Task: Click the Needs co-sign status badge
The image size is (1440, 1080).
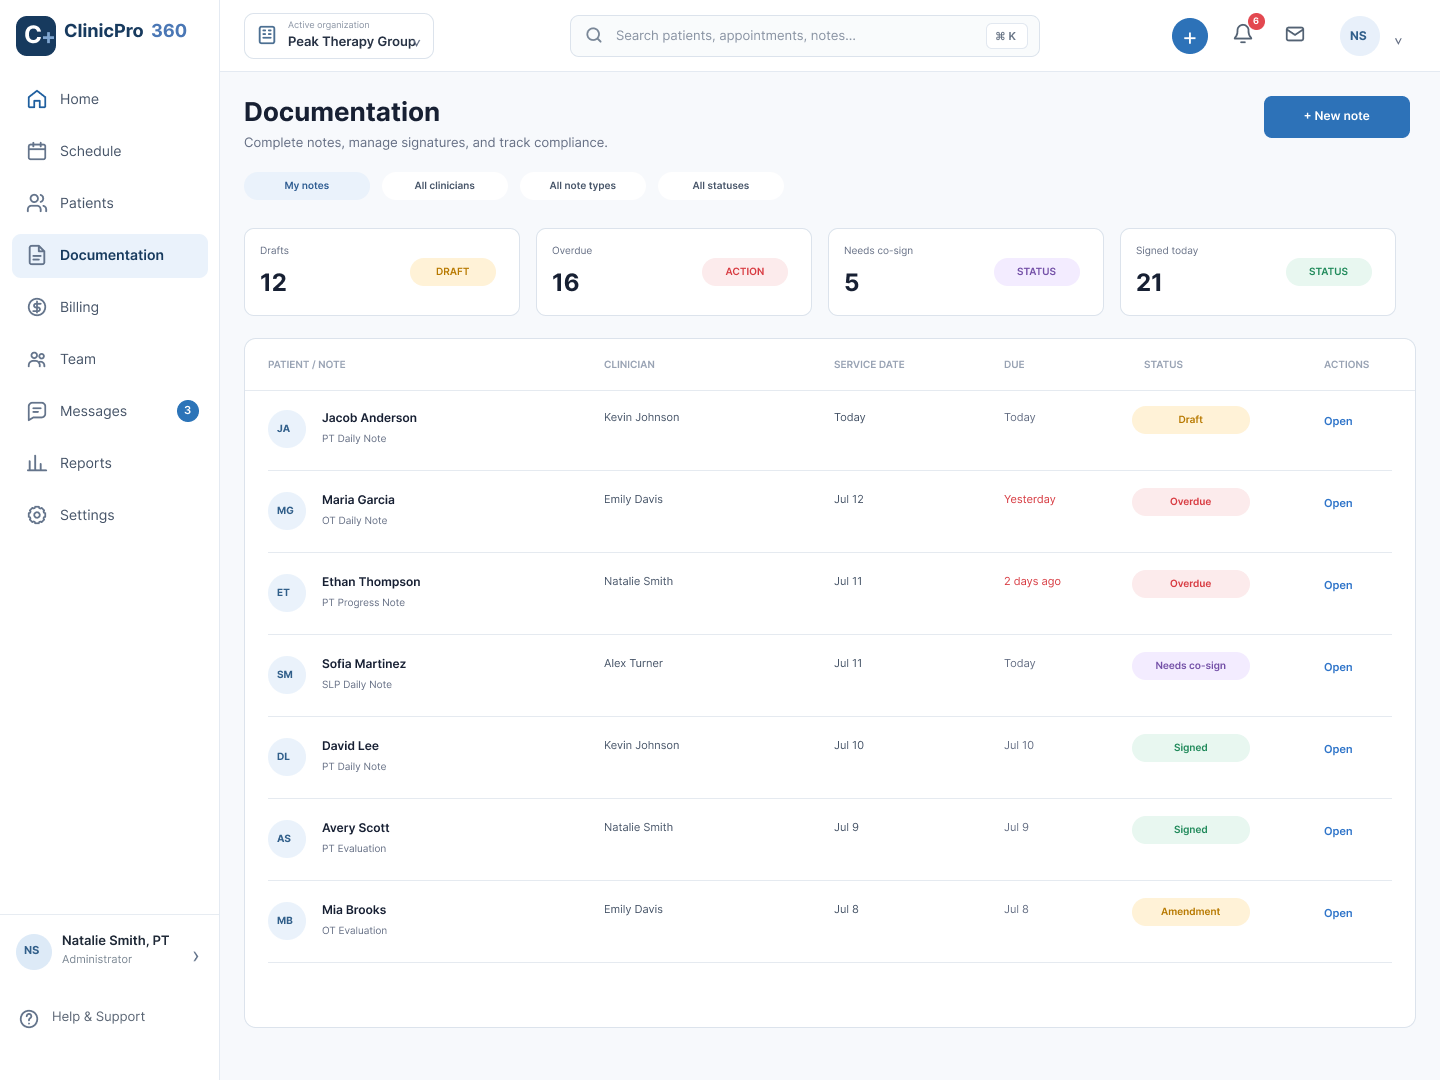Action: pyautogui.click(x=1191, y=666)
